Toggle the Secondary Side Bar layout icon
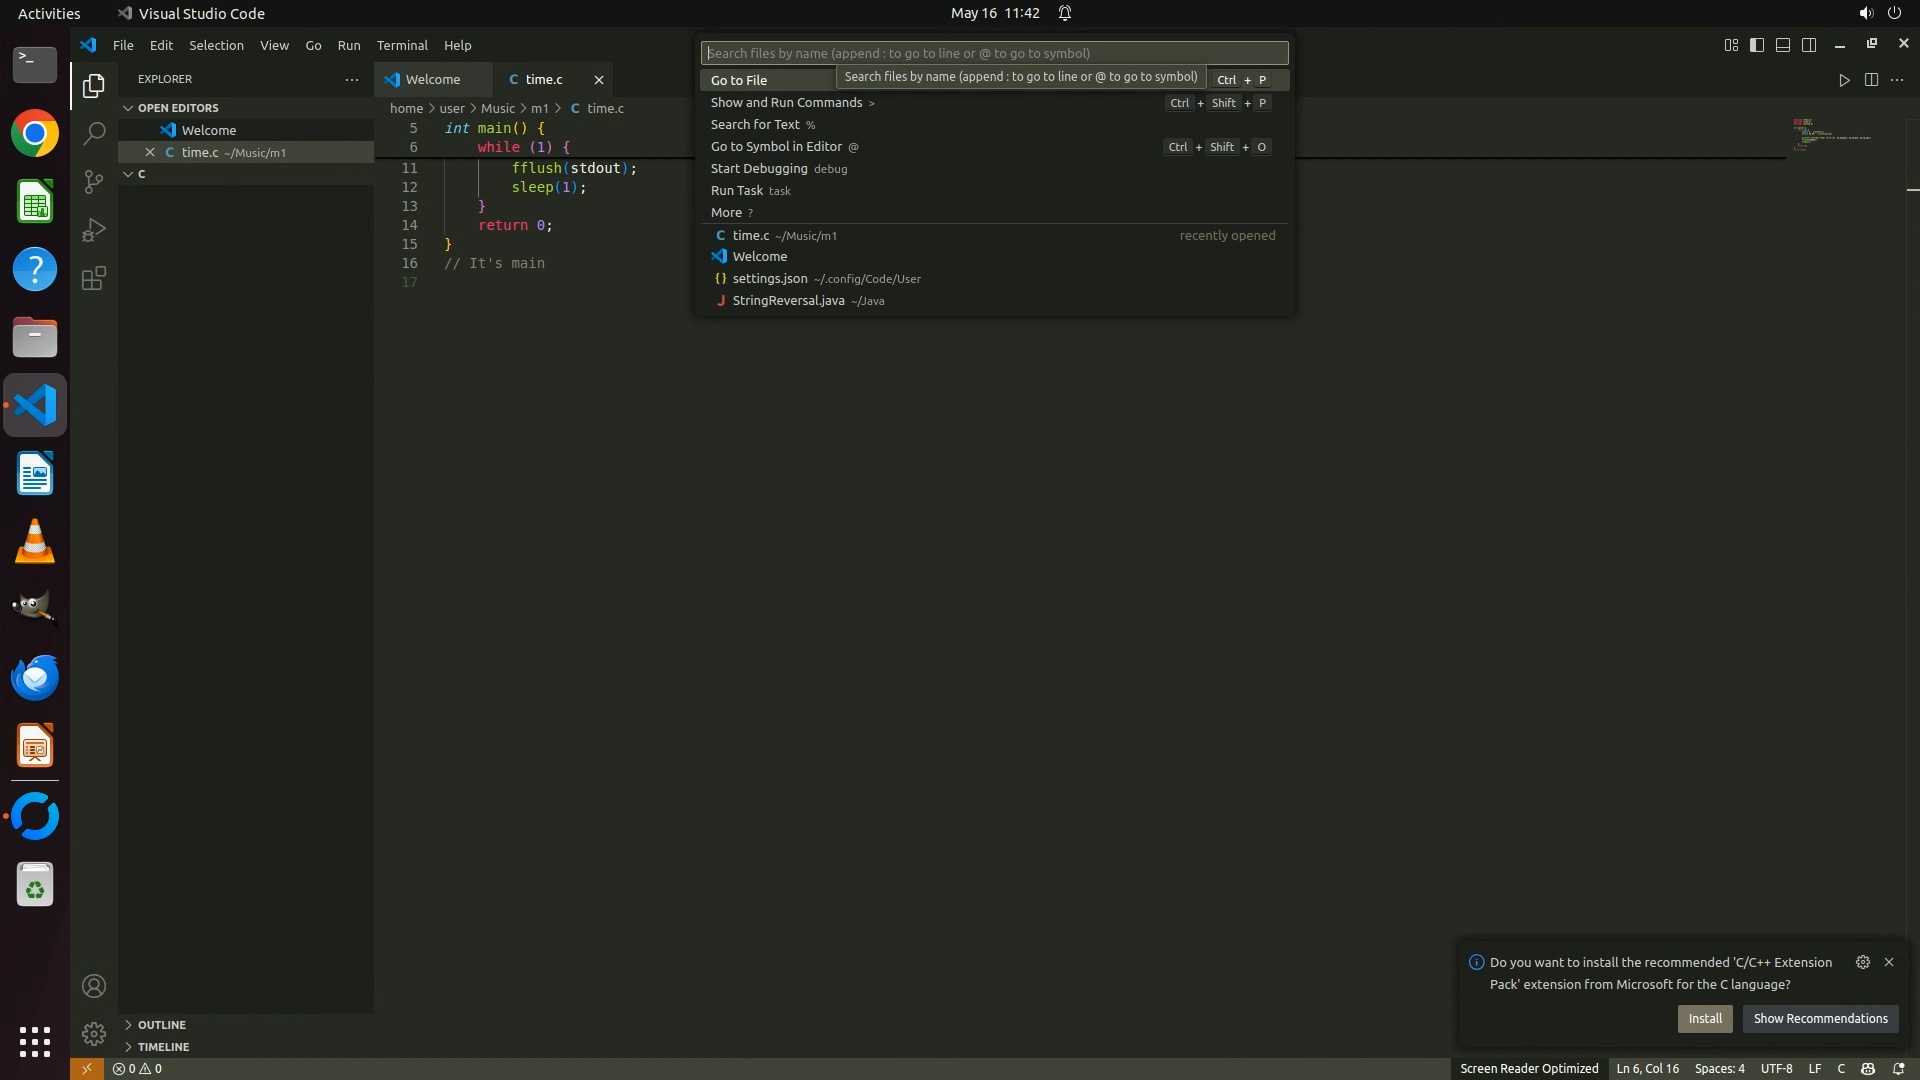 (1809, 45)
